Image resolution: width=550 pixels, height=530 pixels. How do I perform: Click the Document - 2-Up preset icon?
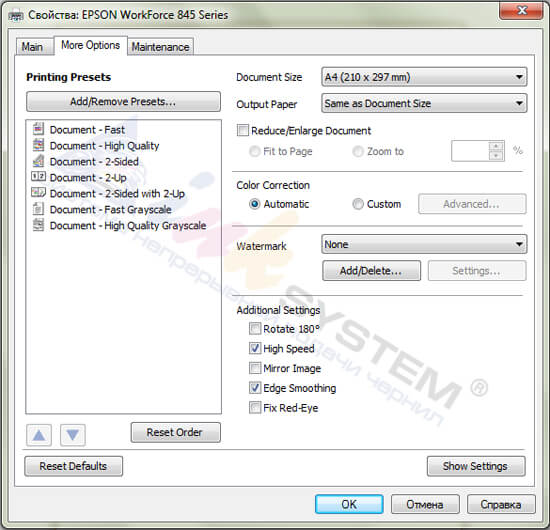38,176
